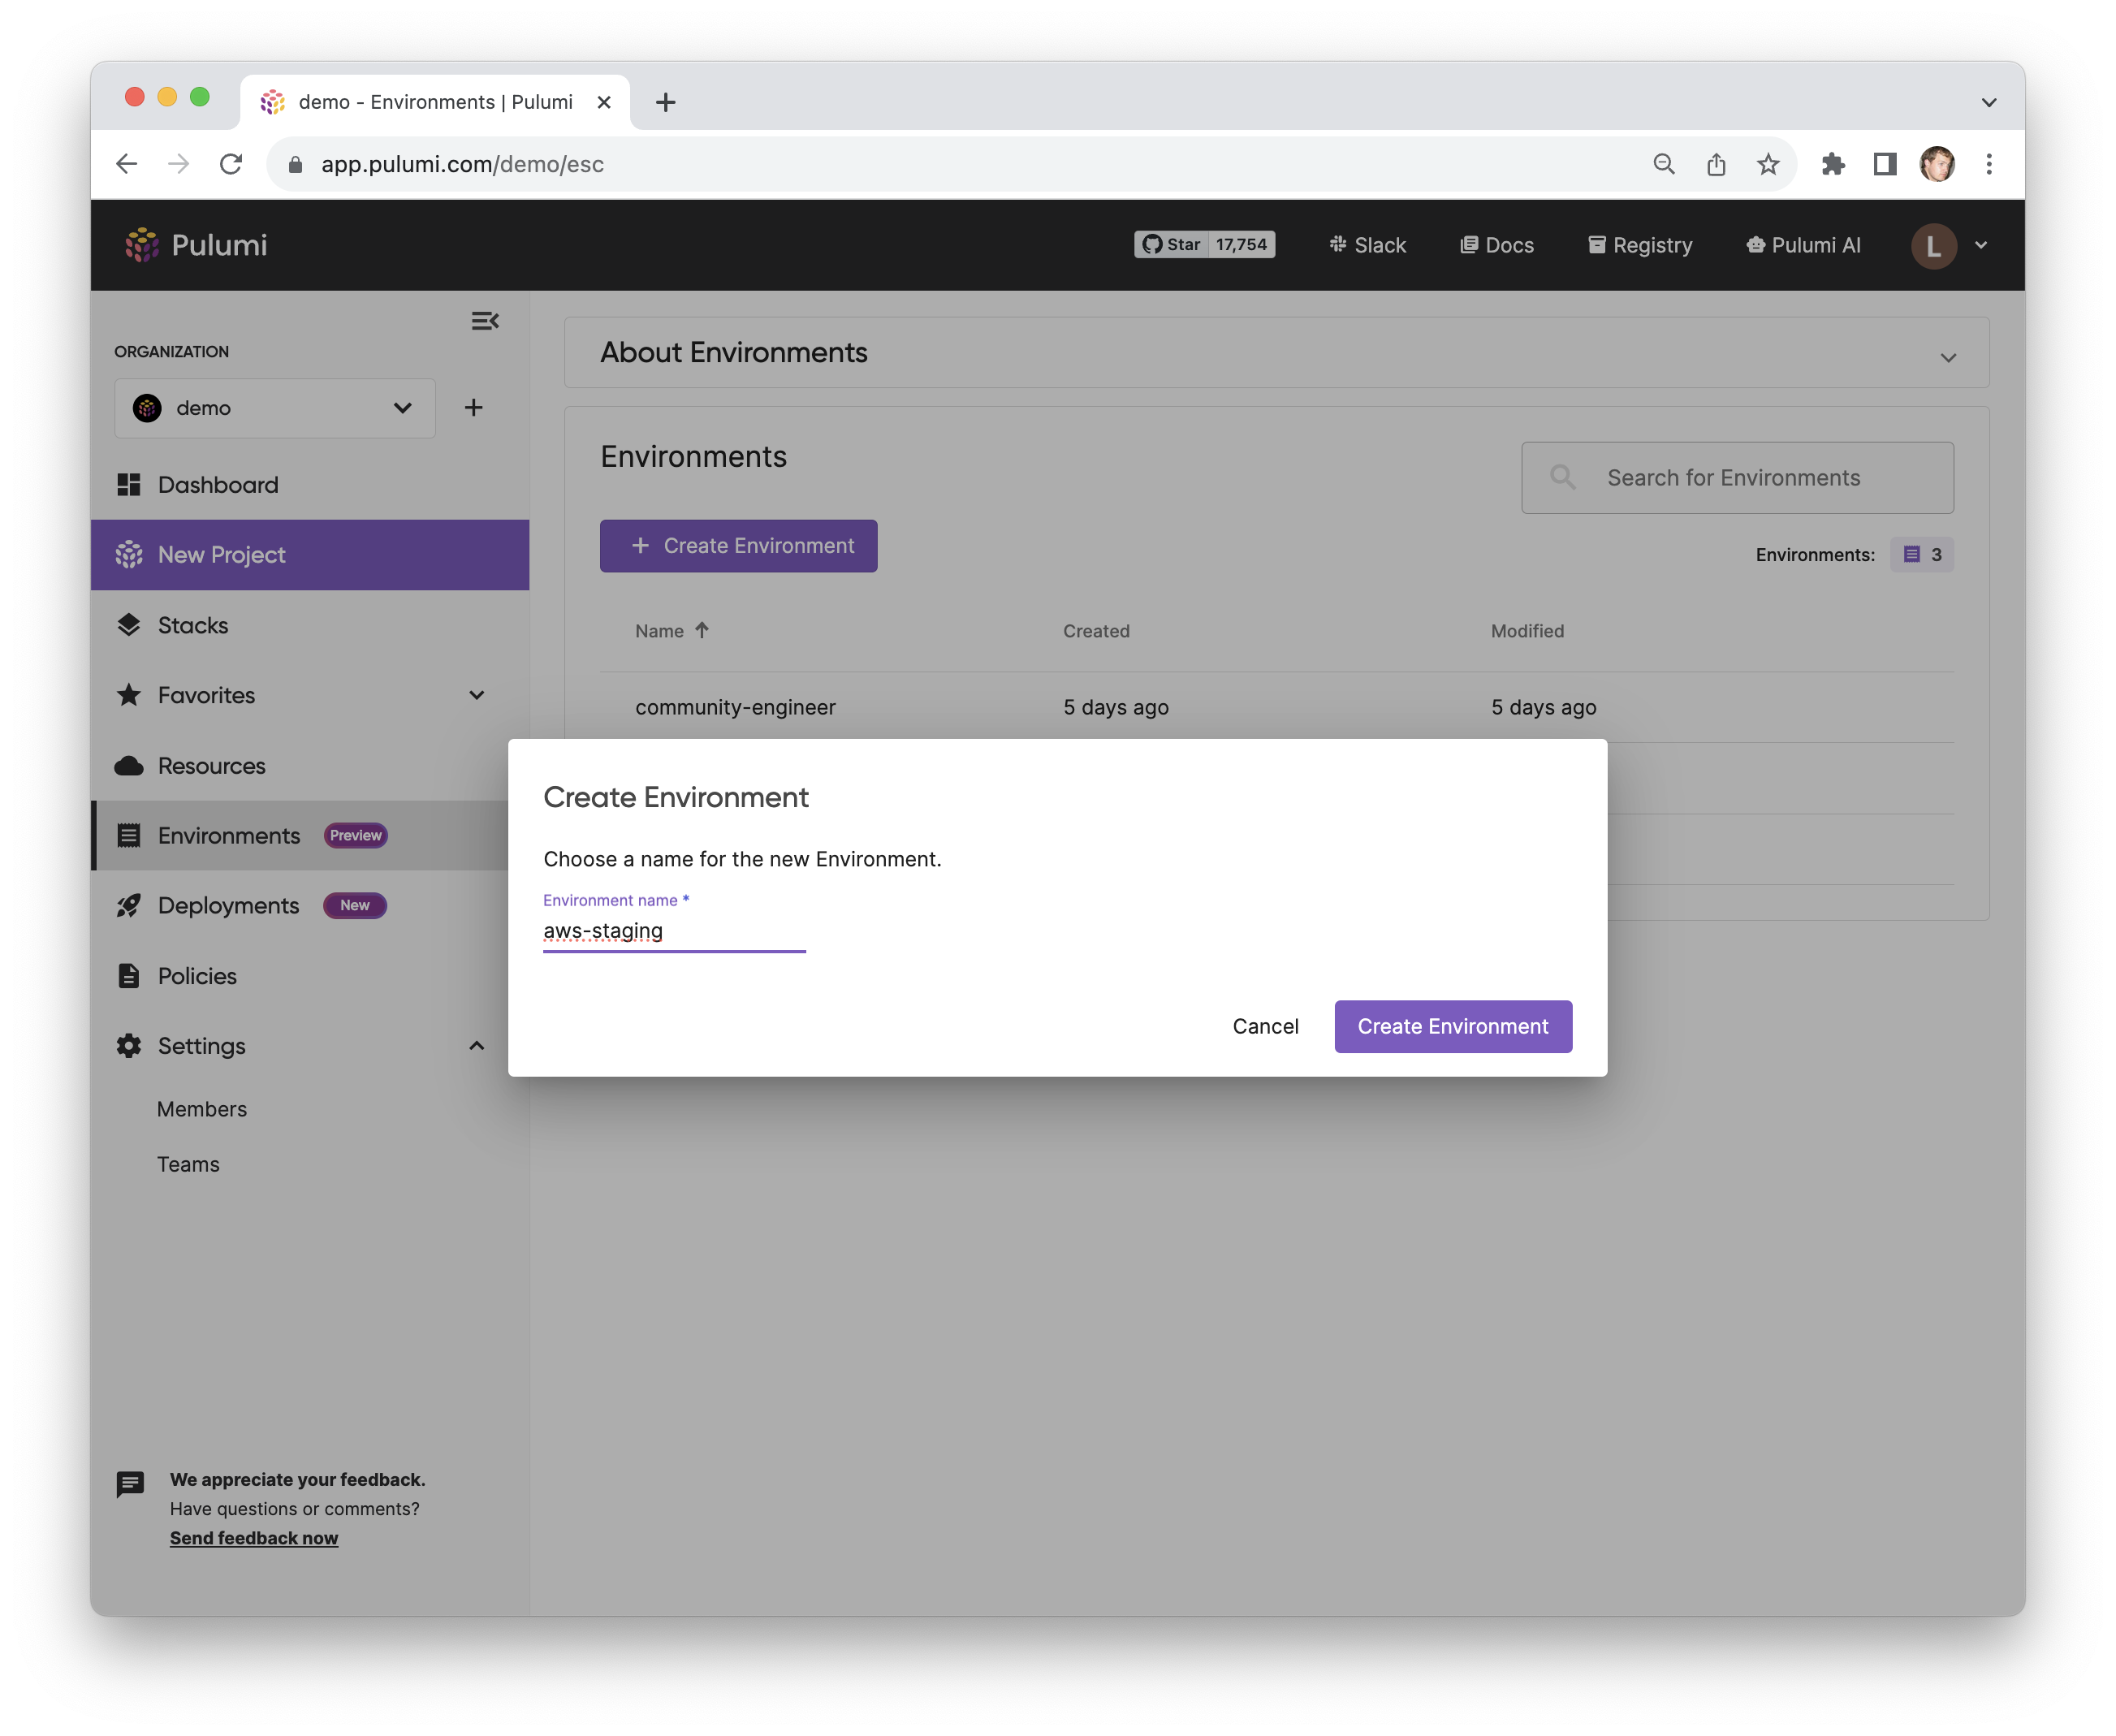Click the Search for Environments field
2116x1736 pixels.
pyautogui.click(x=1737, y=478)
